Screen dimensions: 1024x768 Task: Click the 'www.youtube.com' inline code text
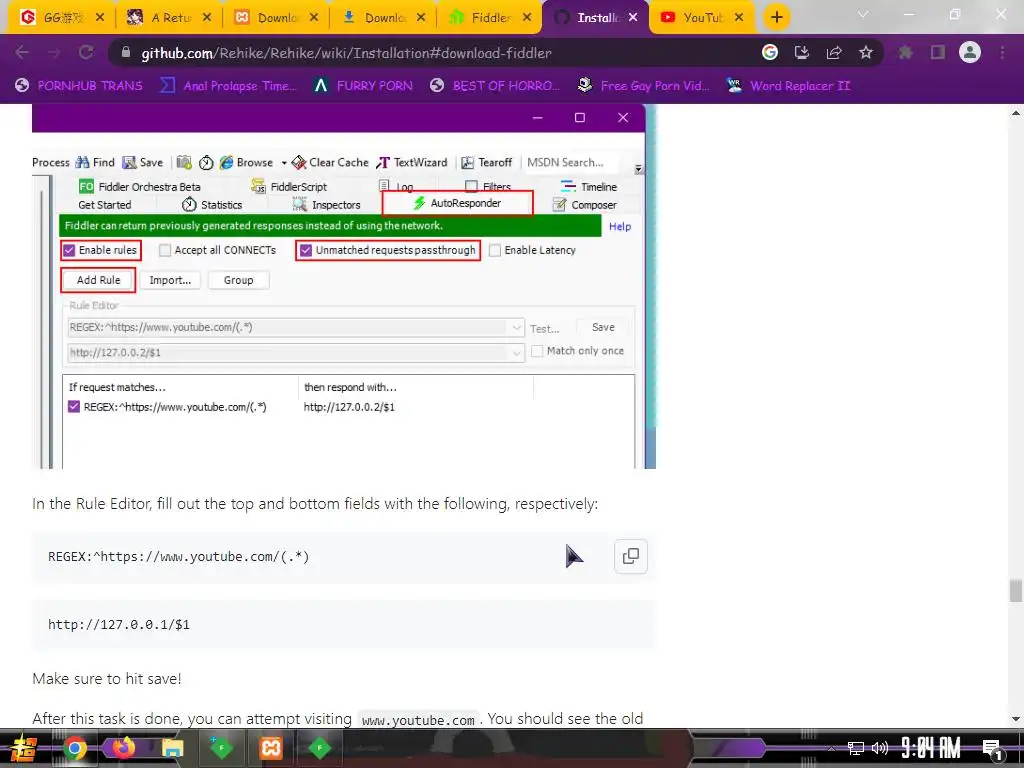tap(418, 720)
